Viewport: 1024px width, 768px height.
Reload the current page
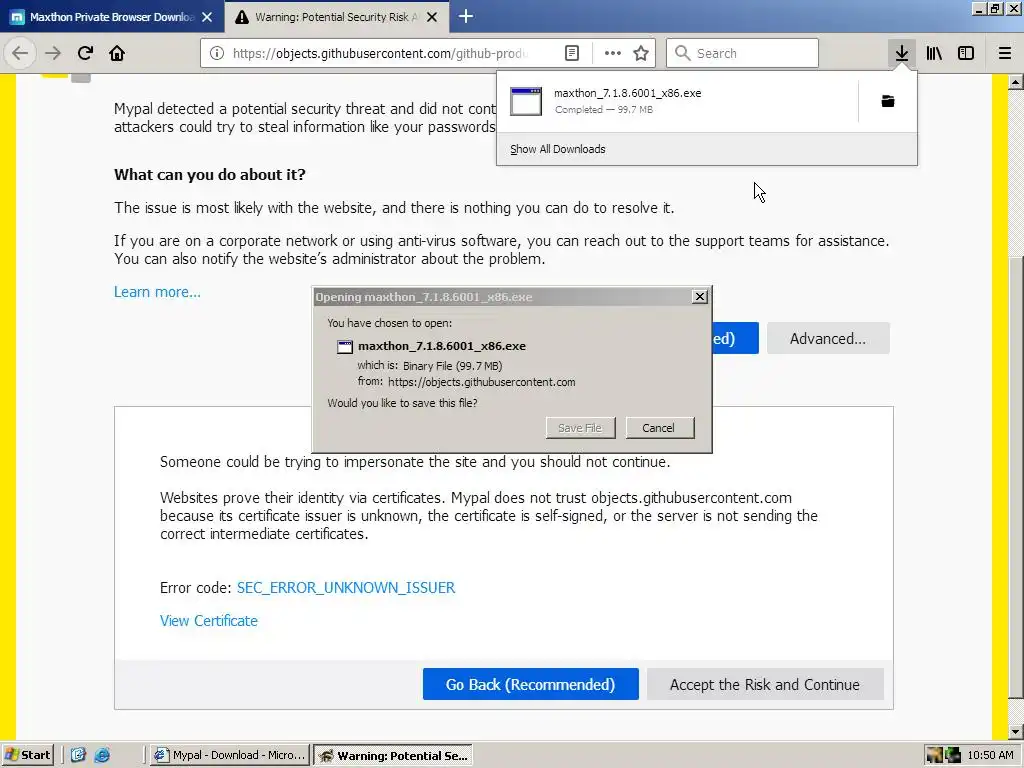[85, 53]
